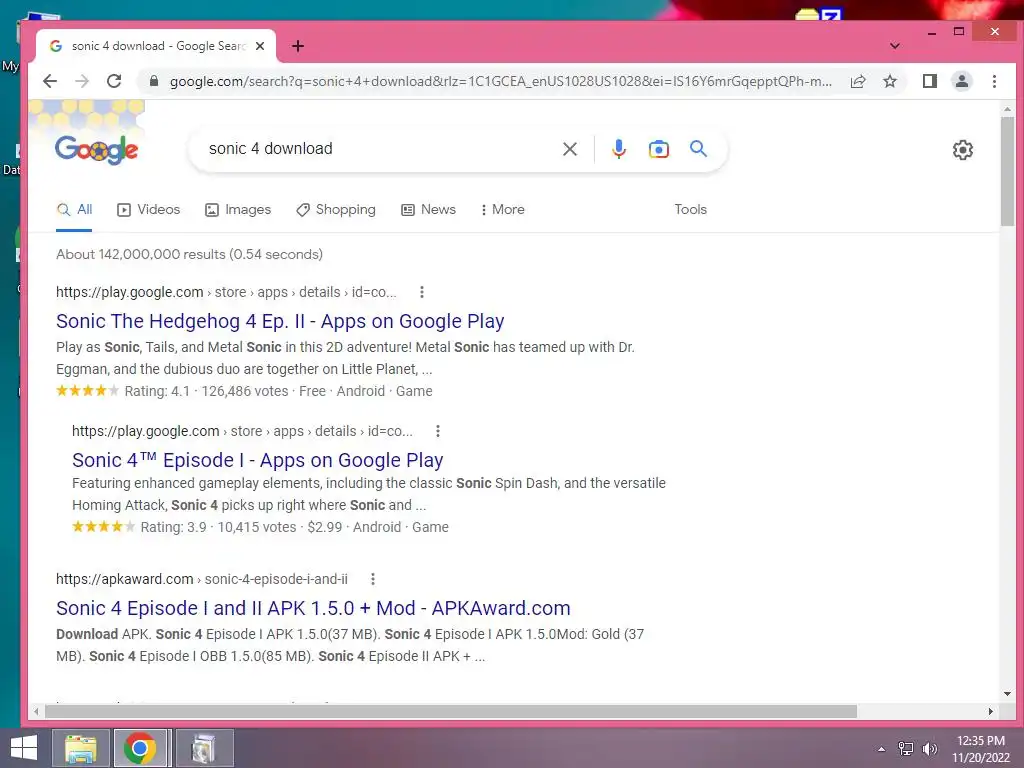Open options for first Google Play result

(x=422, y=292)
